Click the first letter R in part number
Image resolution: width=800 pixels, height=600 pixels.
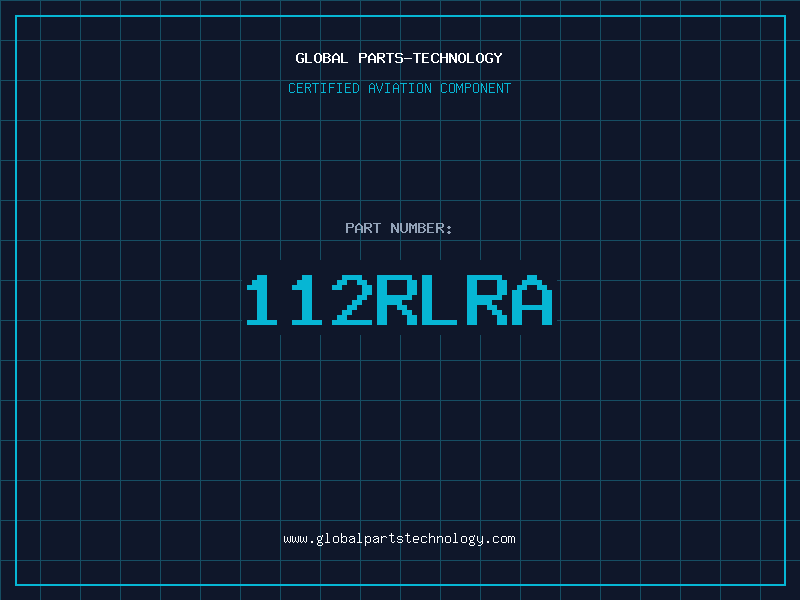398,300
